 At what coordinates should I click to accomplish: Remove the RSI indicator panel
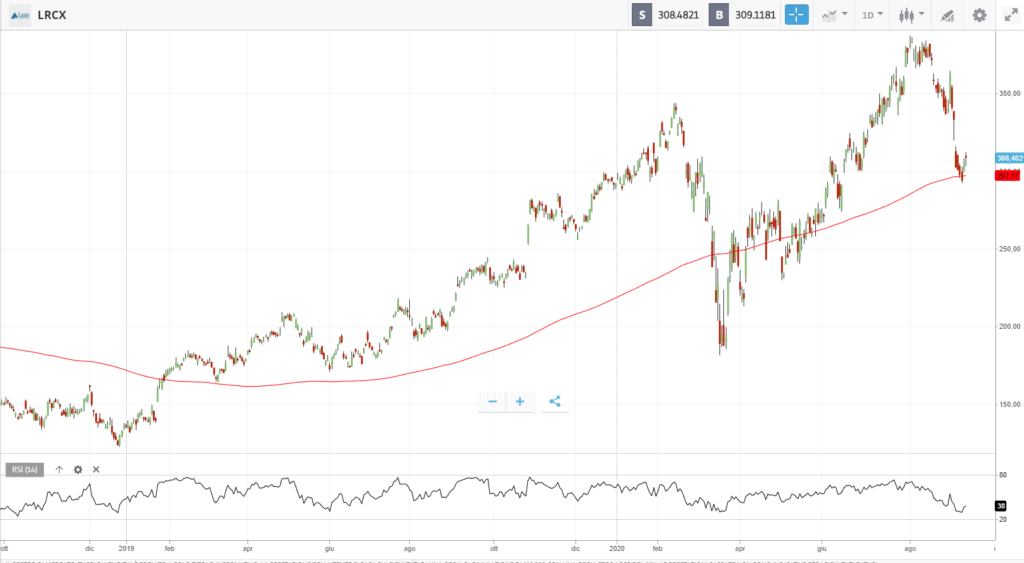coord(96,469)
